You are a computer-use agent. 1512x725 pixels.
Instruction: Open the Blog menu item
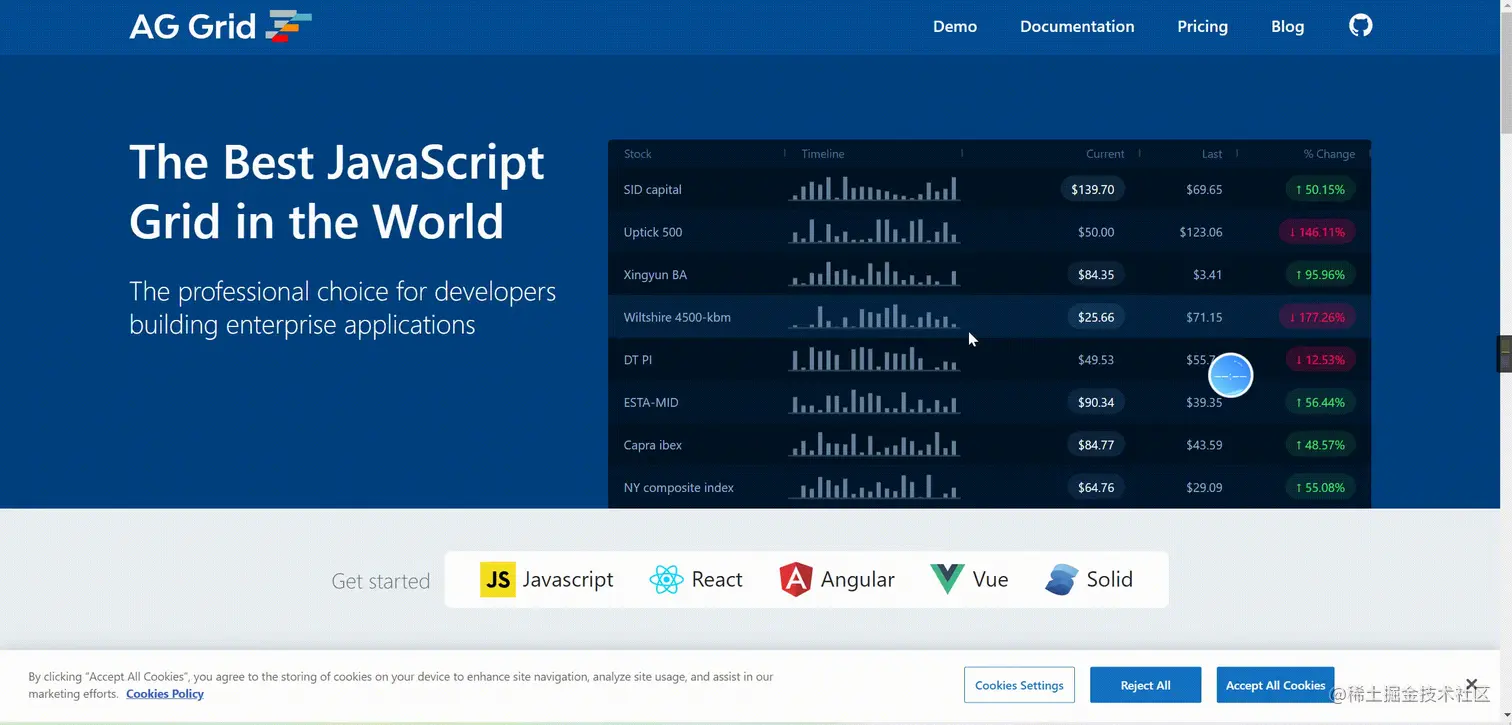1287,27
